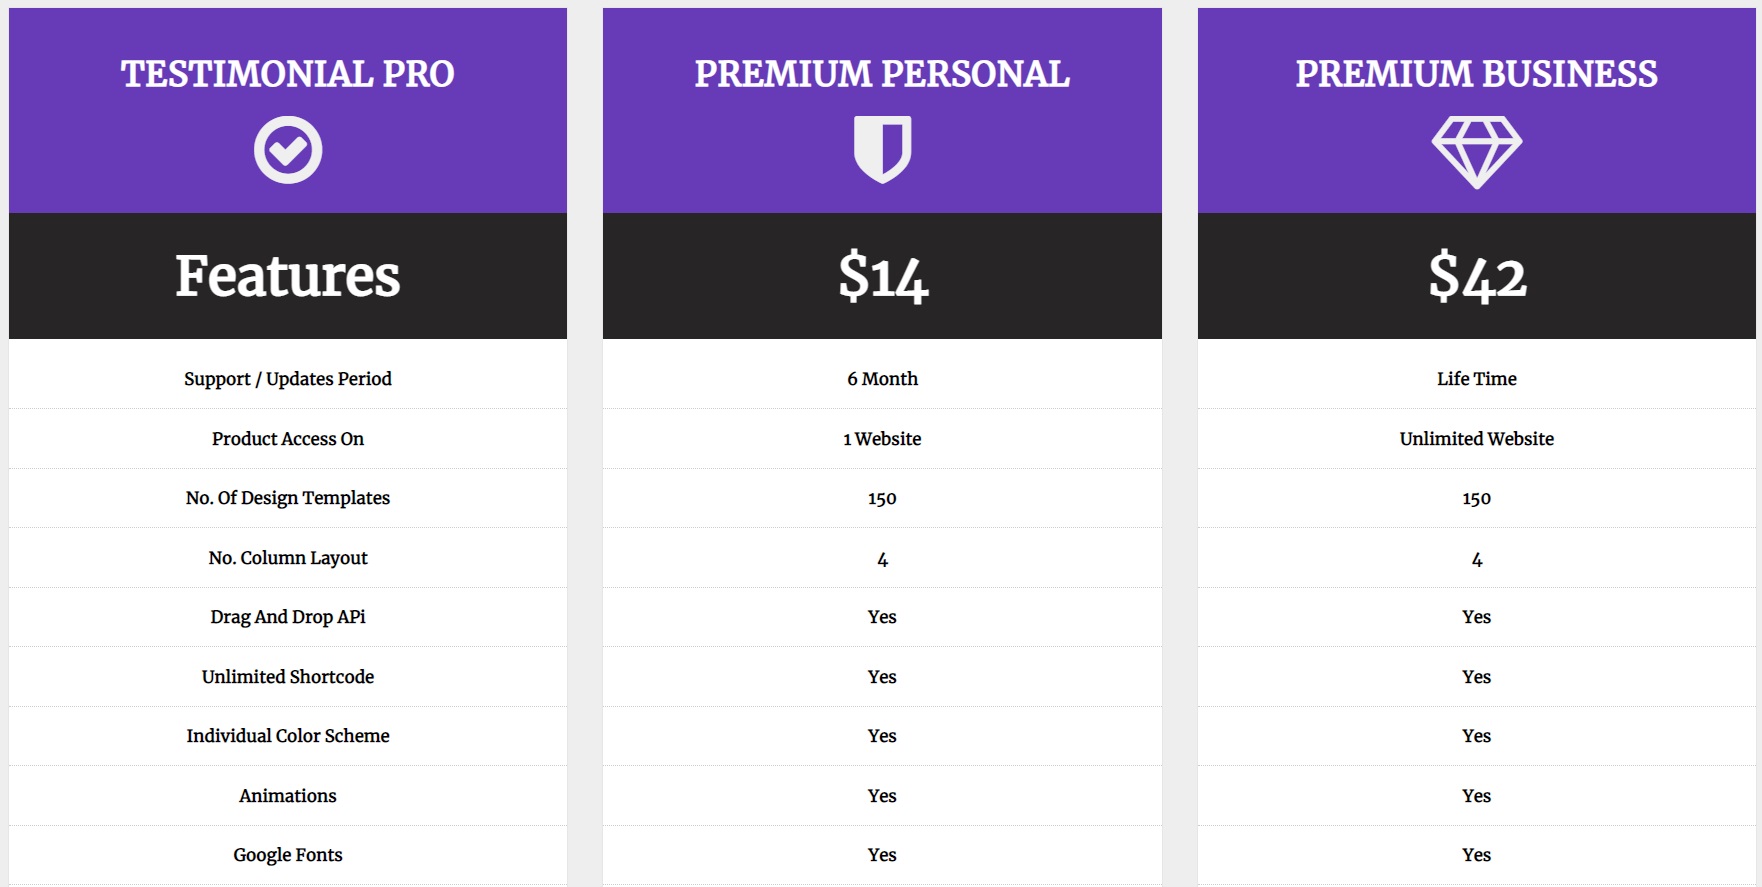This screenshot has width=1762, height=887.
Task: Click the Animations feature label
Action: (x=288, y=796)
